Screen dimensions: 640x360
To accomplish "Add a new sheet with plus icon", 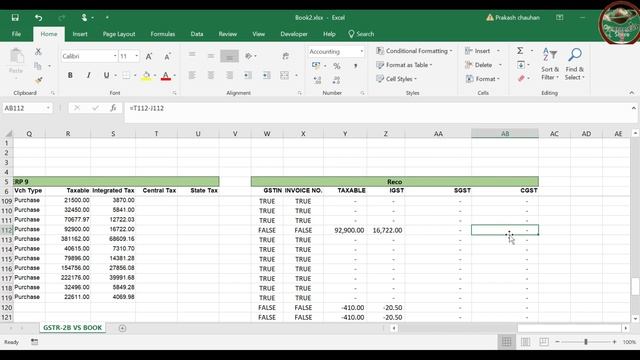I will click(x=122, y=328).
